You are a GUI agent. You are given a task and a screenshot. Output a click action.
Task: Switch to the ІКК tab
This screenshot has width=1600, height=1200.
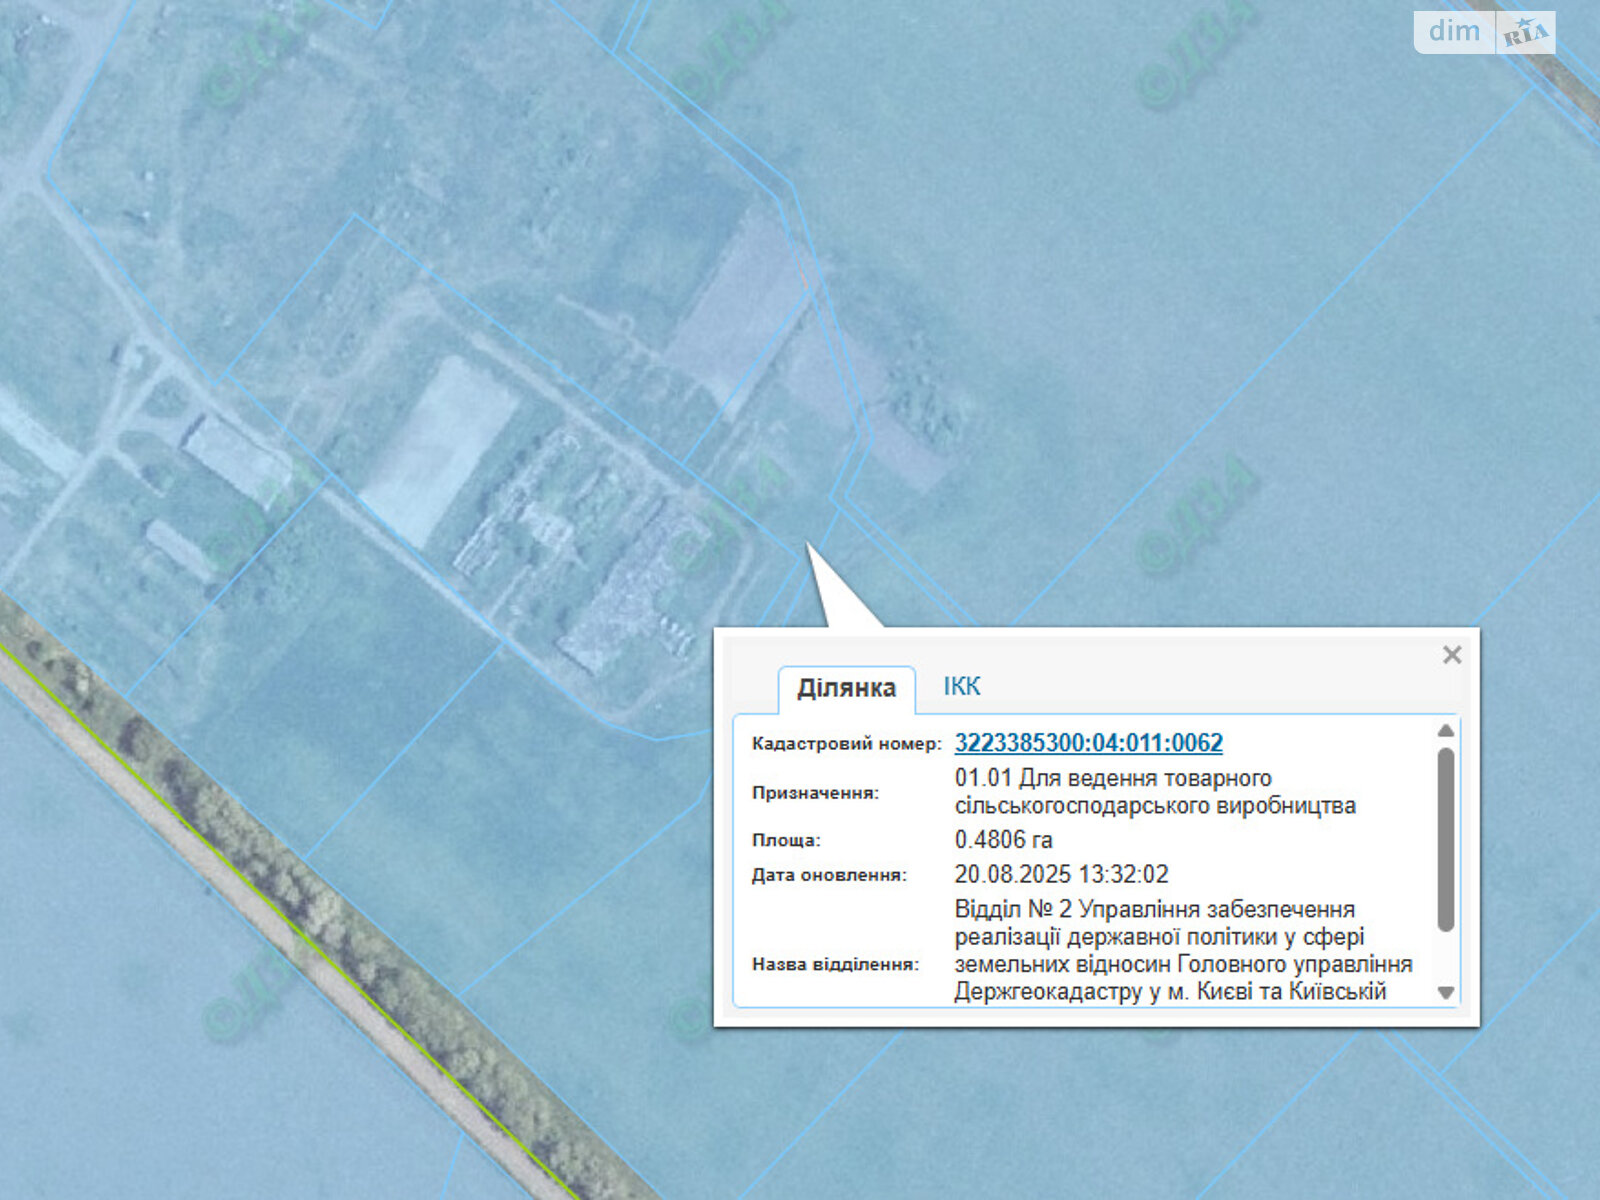(x=961, y=687)
